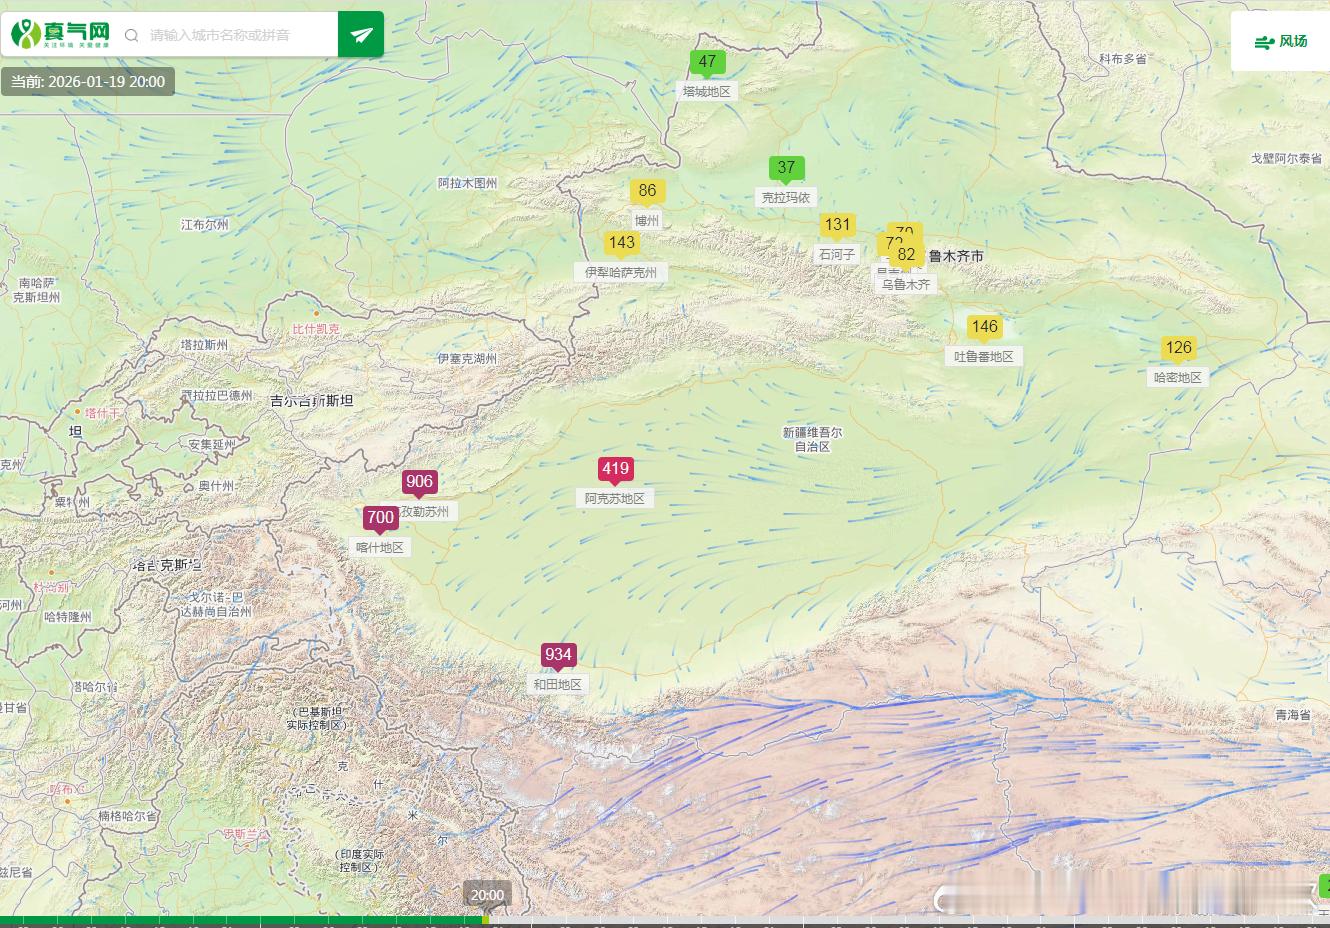1330x928 pixels.
Task: Click the magnifier icon in the search box
Action: [x=131, y=35]
